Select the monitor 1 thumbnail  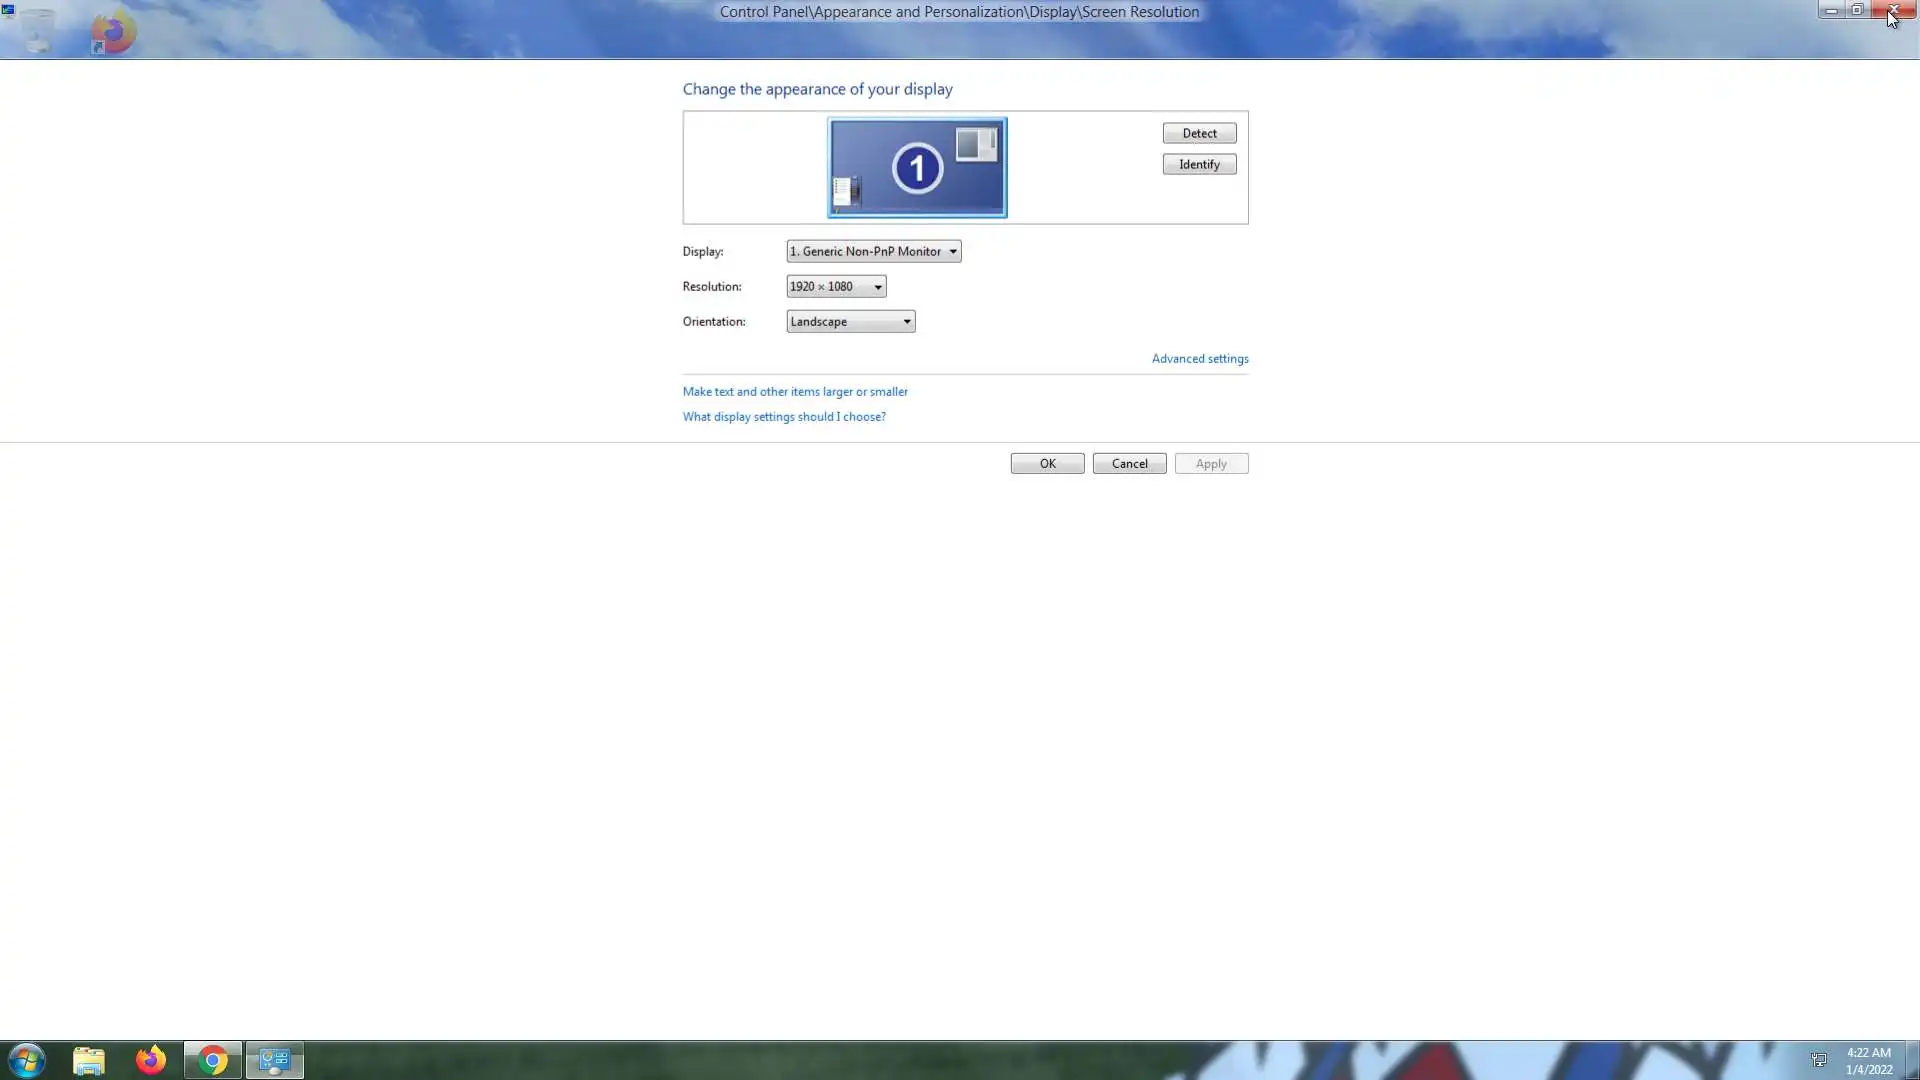(917, 168)
